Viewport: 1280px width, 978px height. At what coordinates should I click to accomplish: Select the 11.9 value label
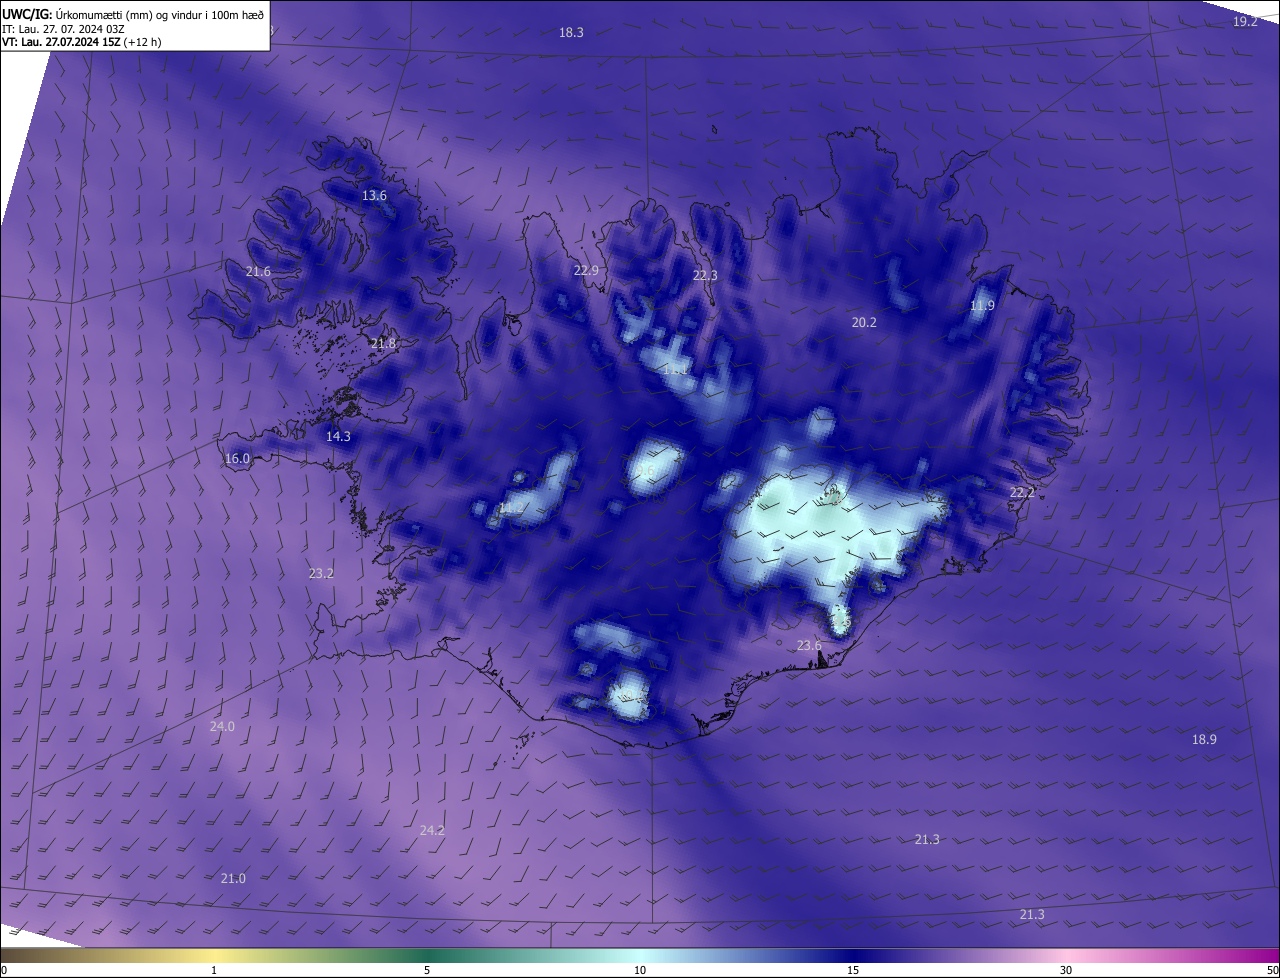983,305
